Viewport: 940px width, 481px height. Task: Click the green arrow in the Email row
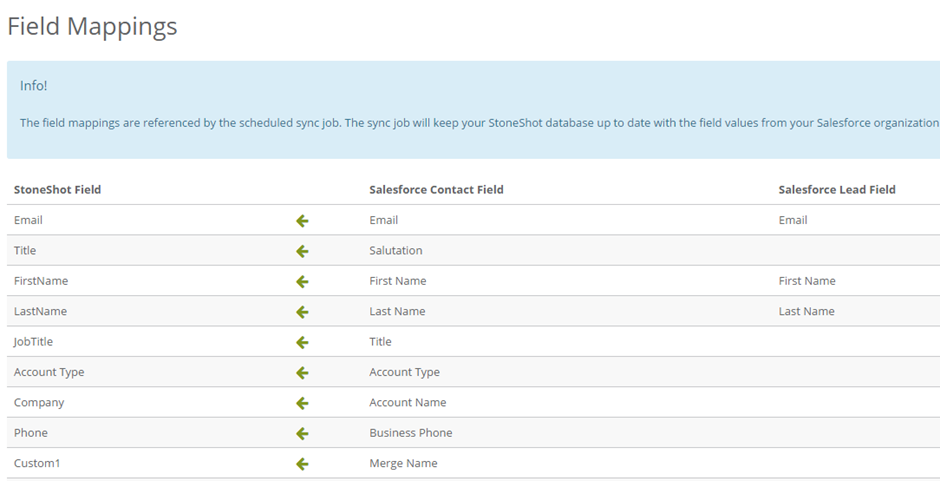302,221
